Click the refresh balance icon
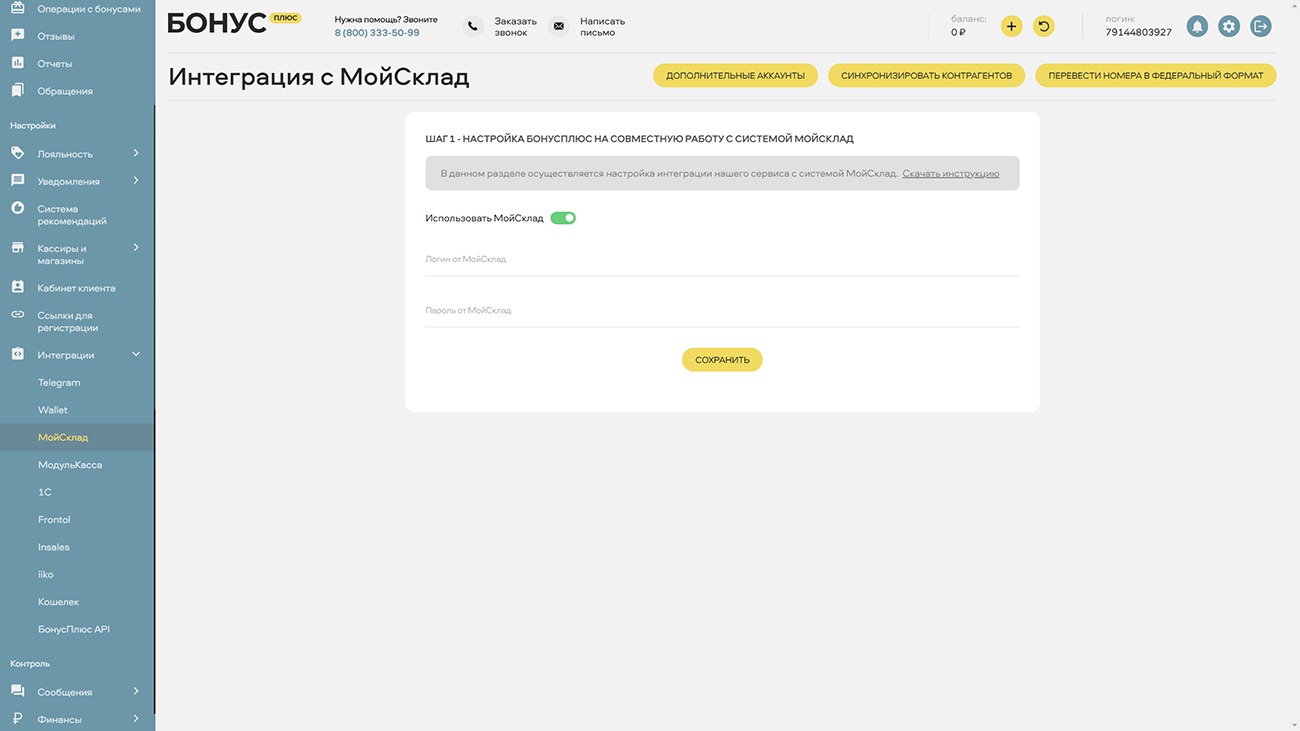Viewport: 1300px width, 731px height. tap(1043, 27)
